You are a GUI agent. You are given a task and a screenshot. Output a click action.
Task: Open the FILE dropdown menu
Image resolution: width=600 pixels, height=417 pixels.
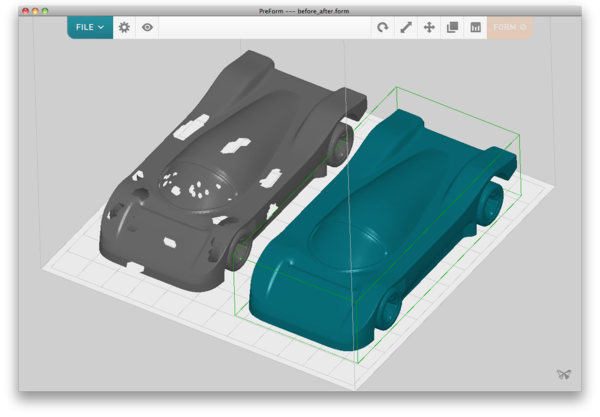coord(90,27)
